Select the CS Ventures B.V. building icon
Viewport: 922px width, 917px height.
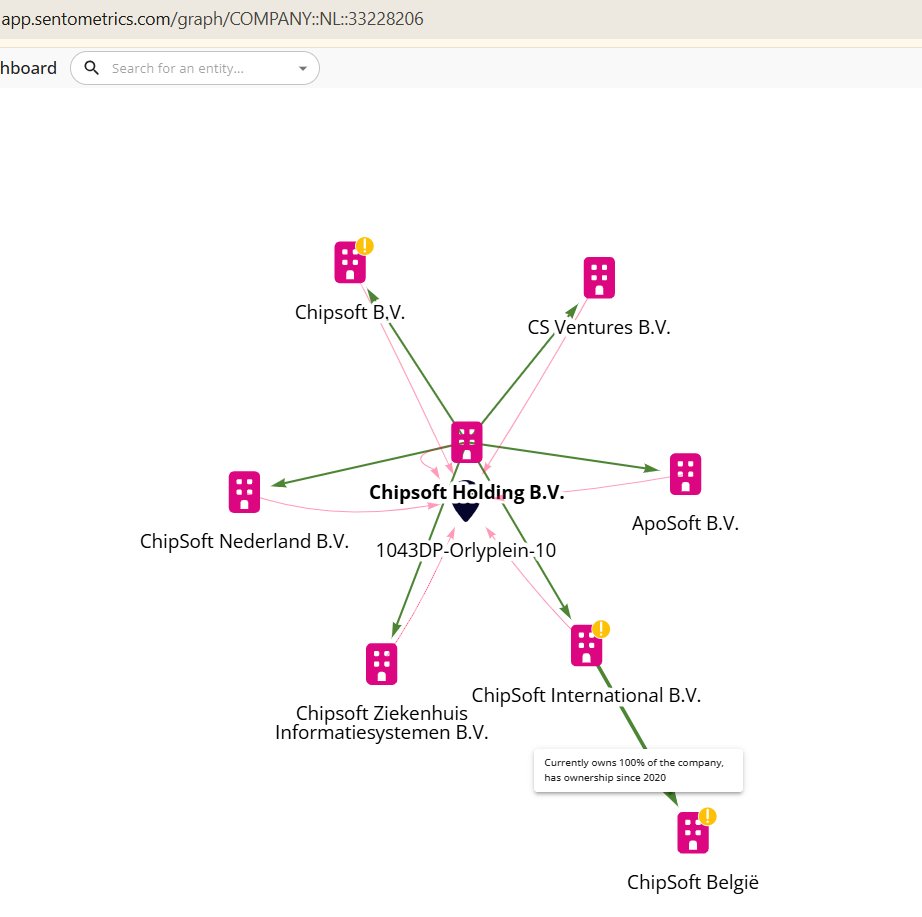[x=599, y=278]
